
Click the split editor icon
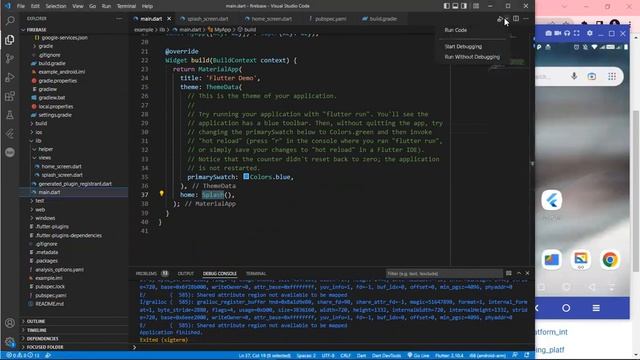pyautogui.click(x=516, y=19)
